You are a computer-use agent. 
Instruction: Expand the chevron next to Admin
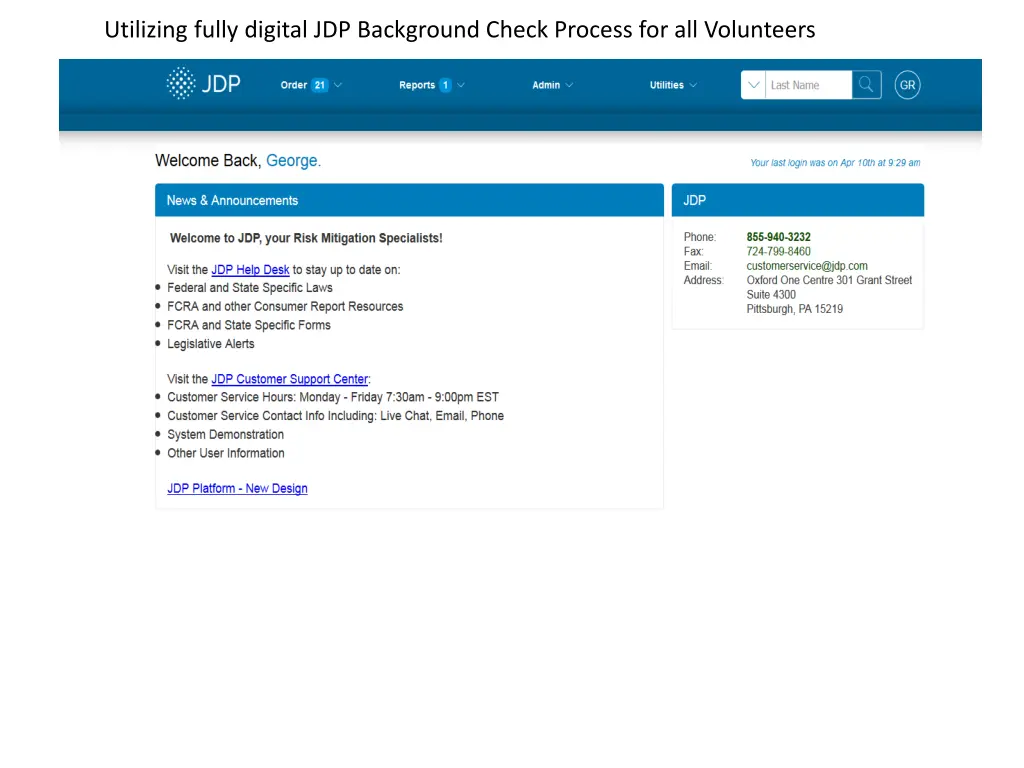point(569,85)
